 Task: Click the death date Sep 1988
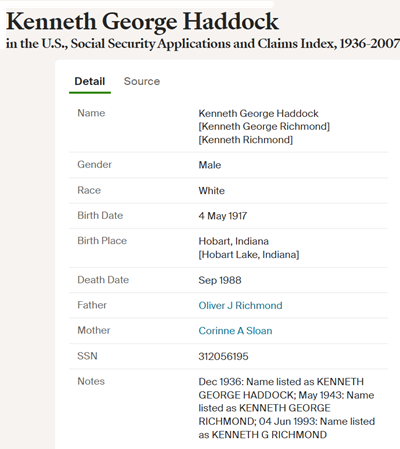pos(220,280)
